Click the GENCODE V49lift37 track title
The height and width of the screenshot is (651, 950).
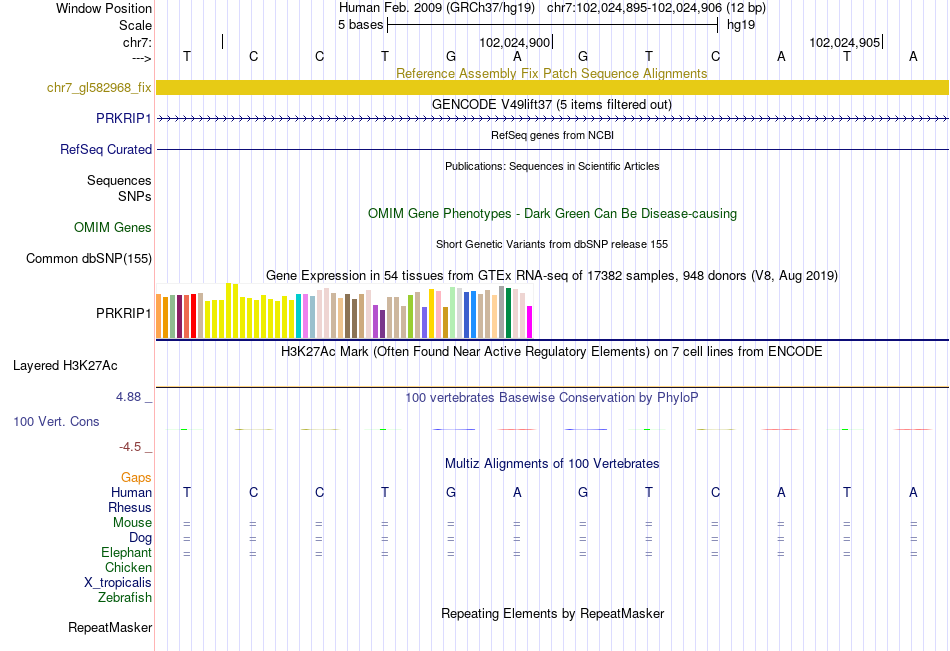coord(551,104)
